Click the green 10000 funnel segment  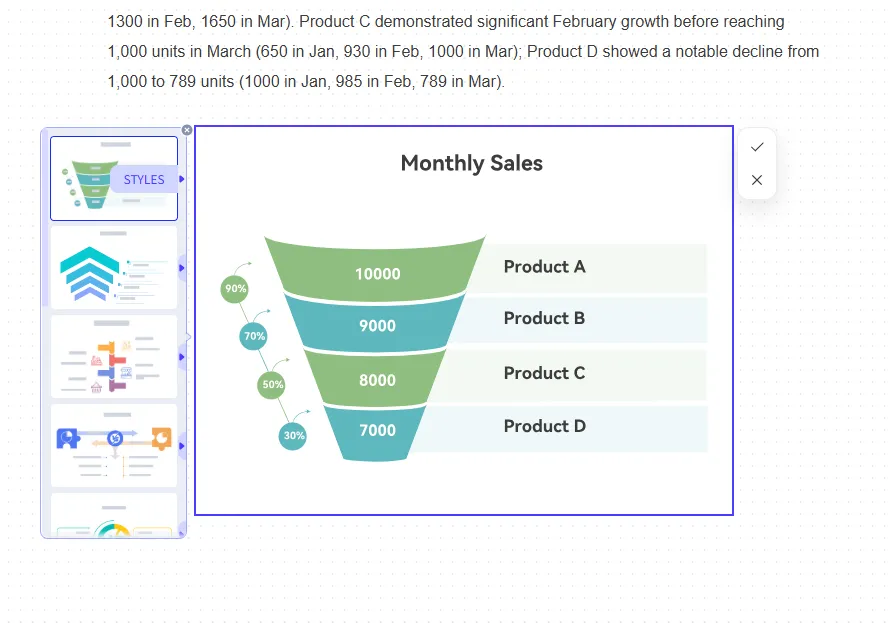tap(377, 273)
